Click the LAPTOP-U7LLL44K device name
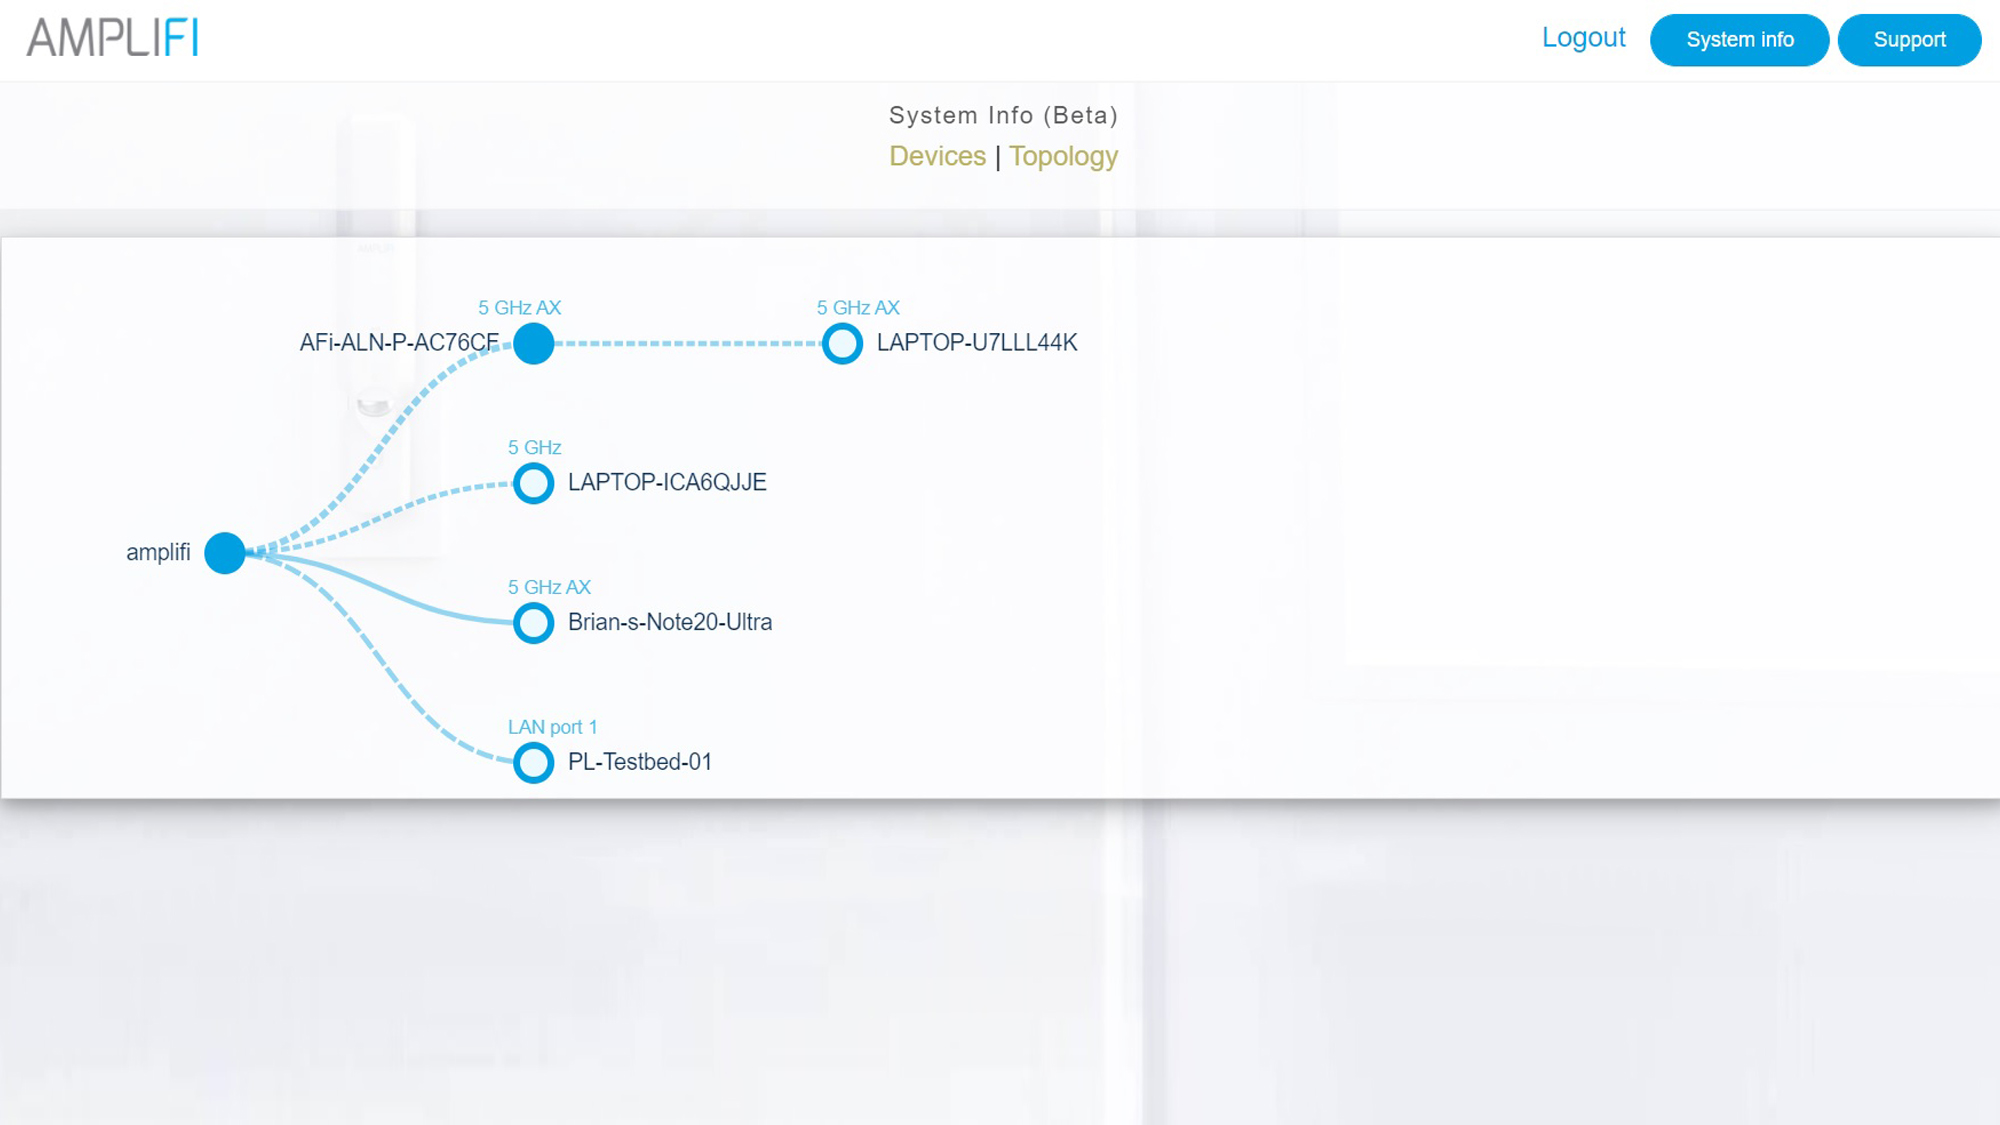 tap(977, 343)
